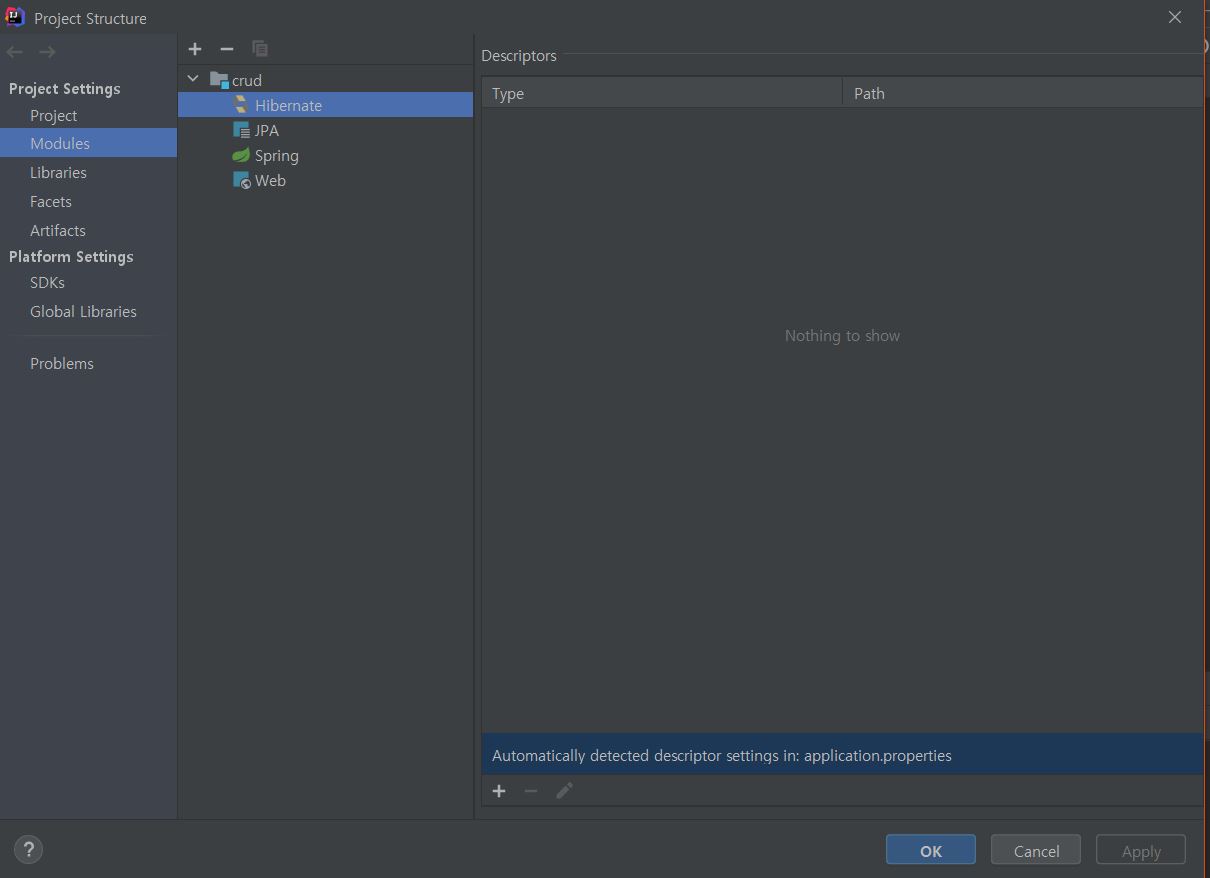Click the crud module folder icon
The width and height of the screenshot is (1210, 878).
click(220, 80)
